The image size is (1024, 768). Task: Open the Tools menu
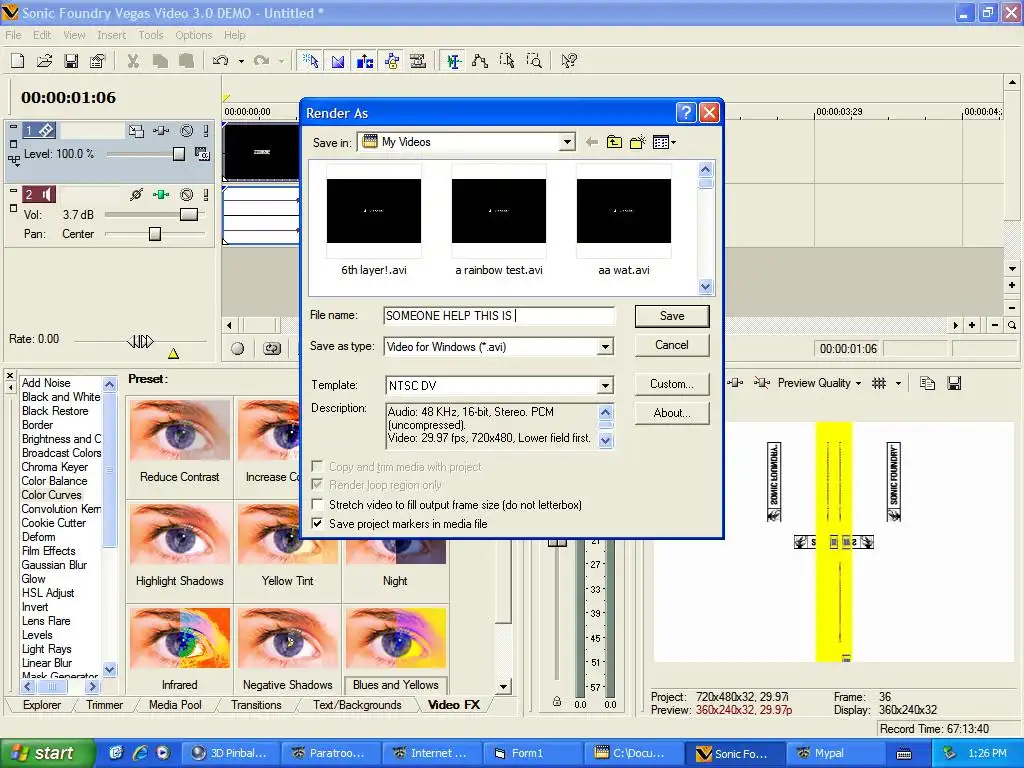click(150, 35)
